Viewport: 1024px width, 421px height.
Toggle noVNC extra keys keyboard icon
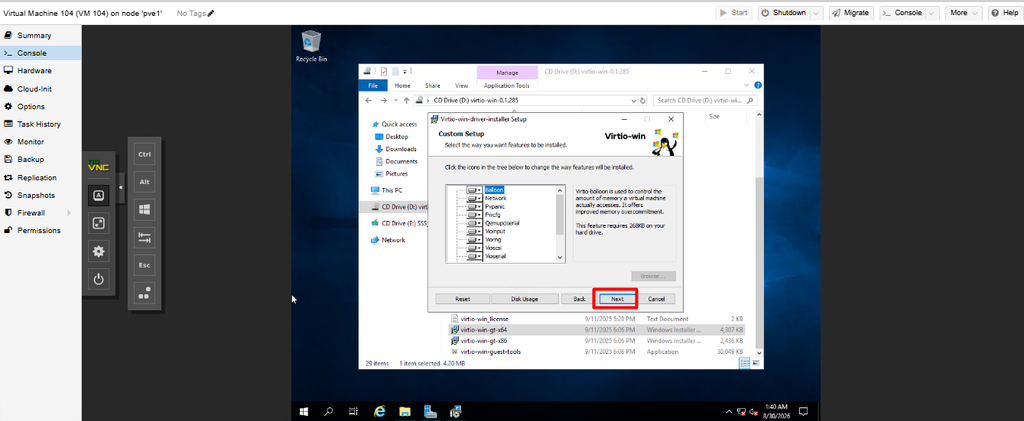point(98,195)
